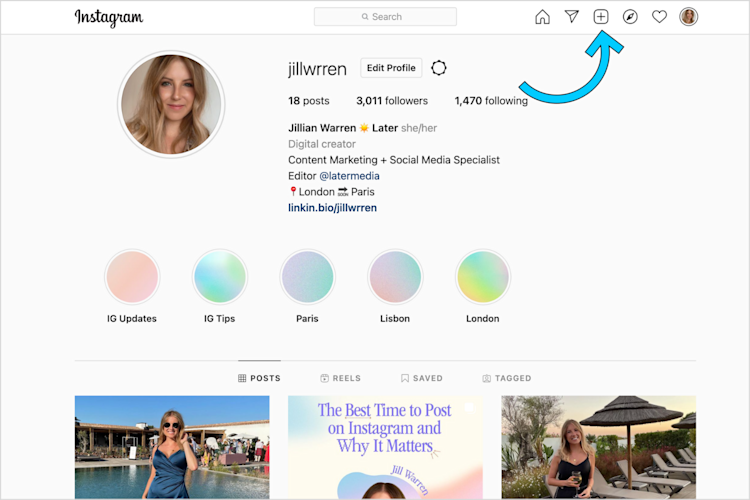Screen dimensions: 750x500
Task: Open the settings gear next to Edit Profile
Action: 439,68
